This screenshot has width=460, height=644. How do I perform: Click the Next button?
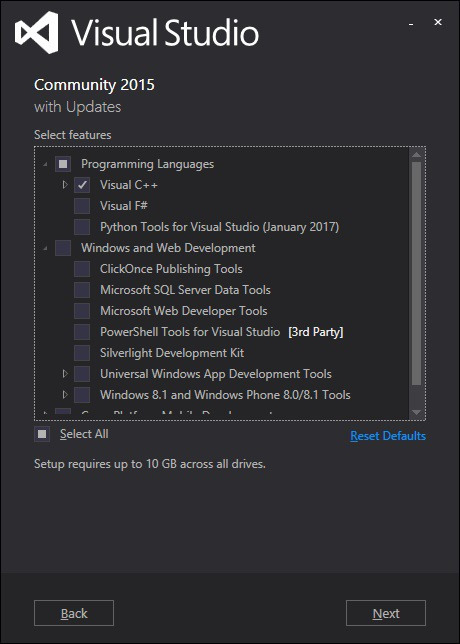(x=386, y=613)
